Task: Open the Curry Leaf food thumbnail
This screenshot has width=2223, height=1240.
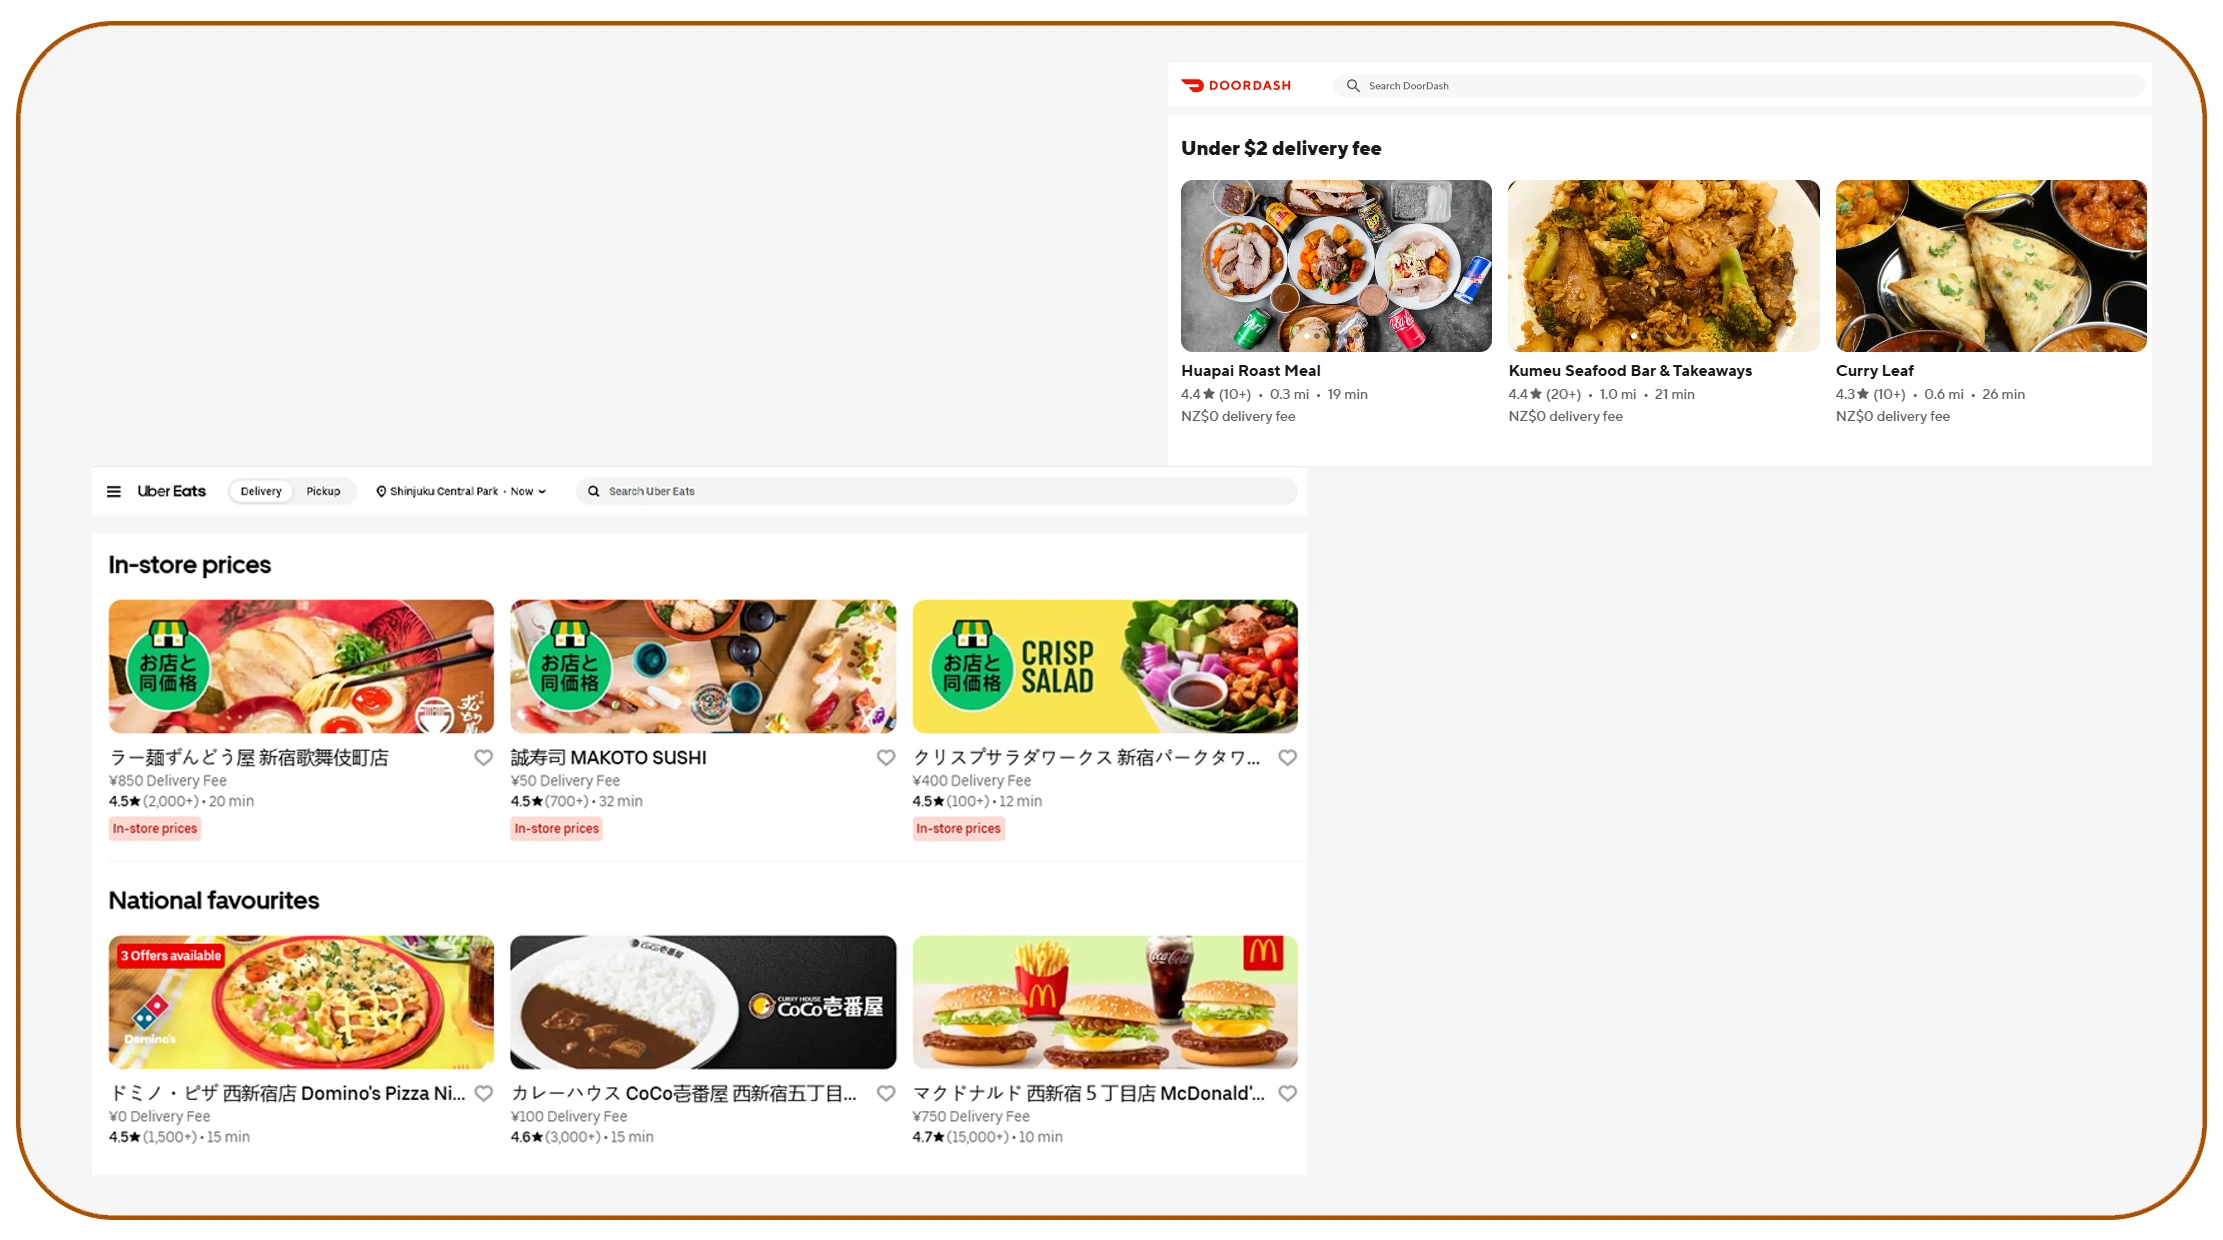Action: click(x=1990, y=266)
